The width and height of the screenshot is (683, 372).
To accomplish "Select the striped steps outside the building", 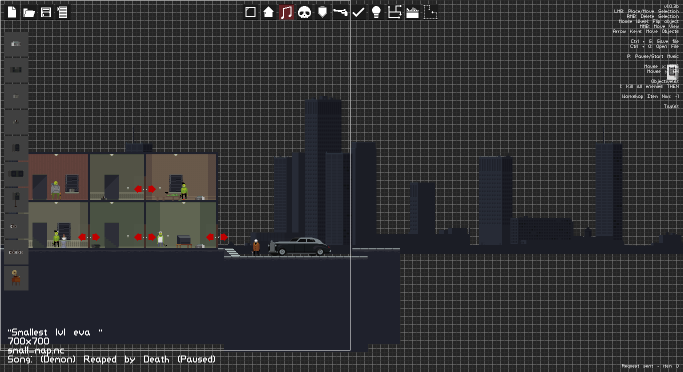I will click(x=232, y=252).
